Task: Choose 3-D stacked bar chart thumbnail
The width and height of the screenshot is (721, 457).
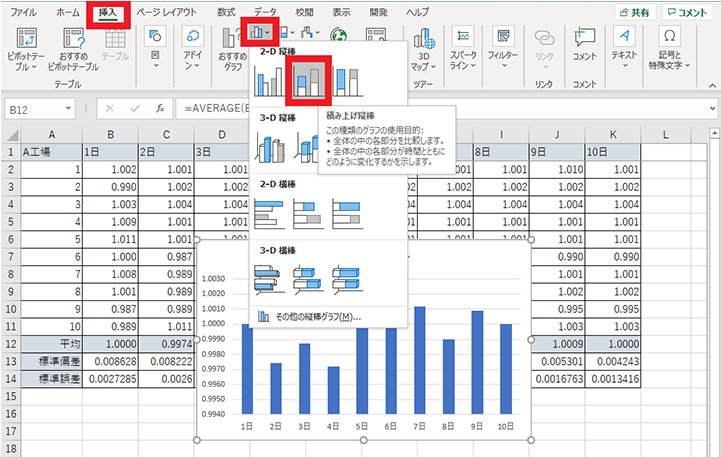Action: click(308, 279)
